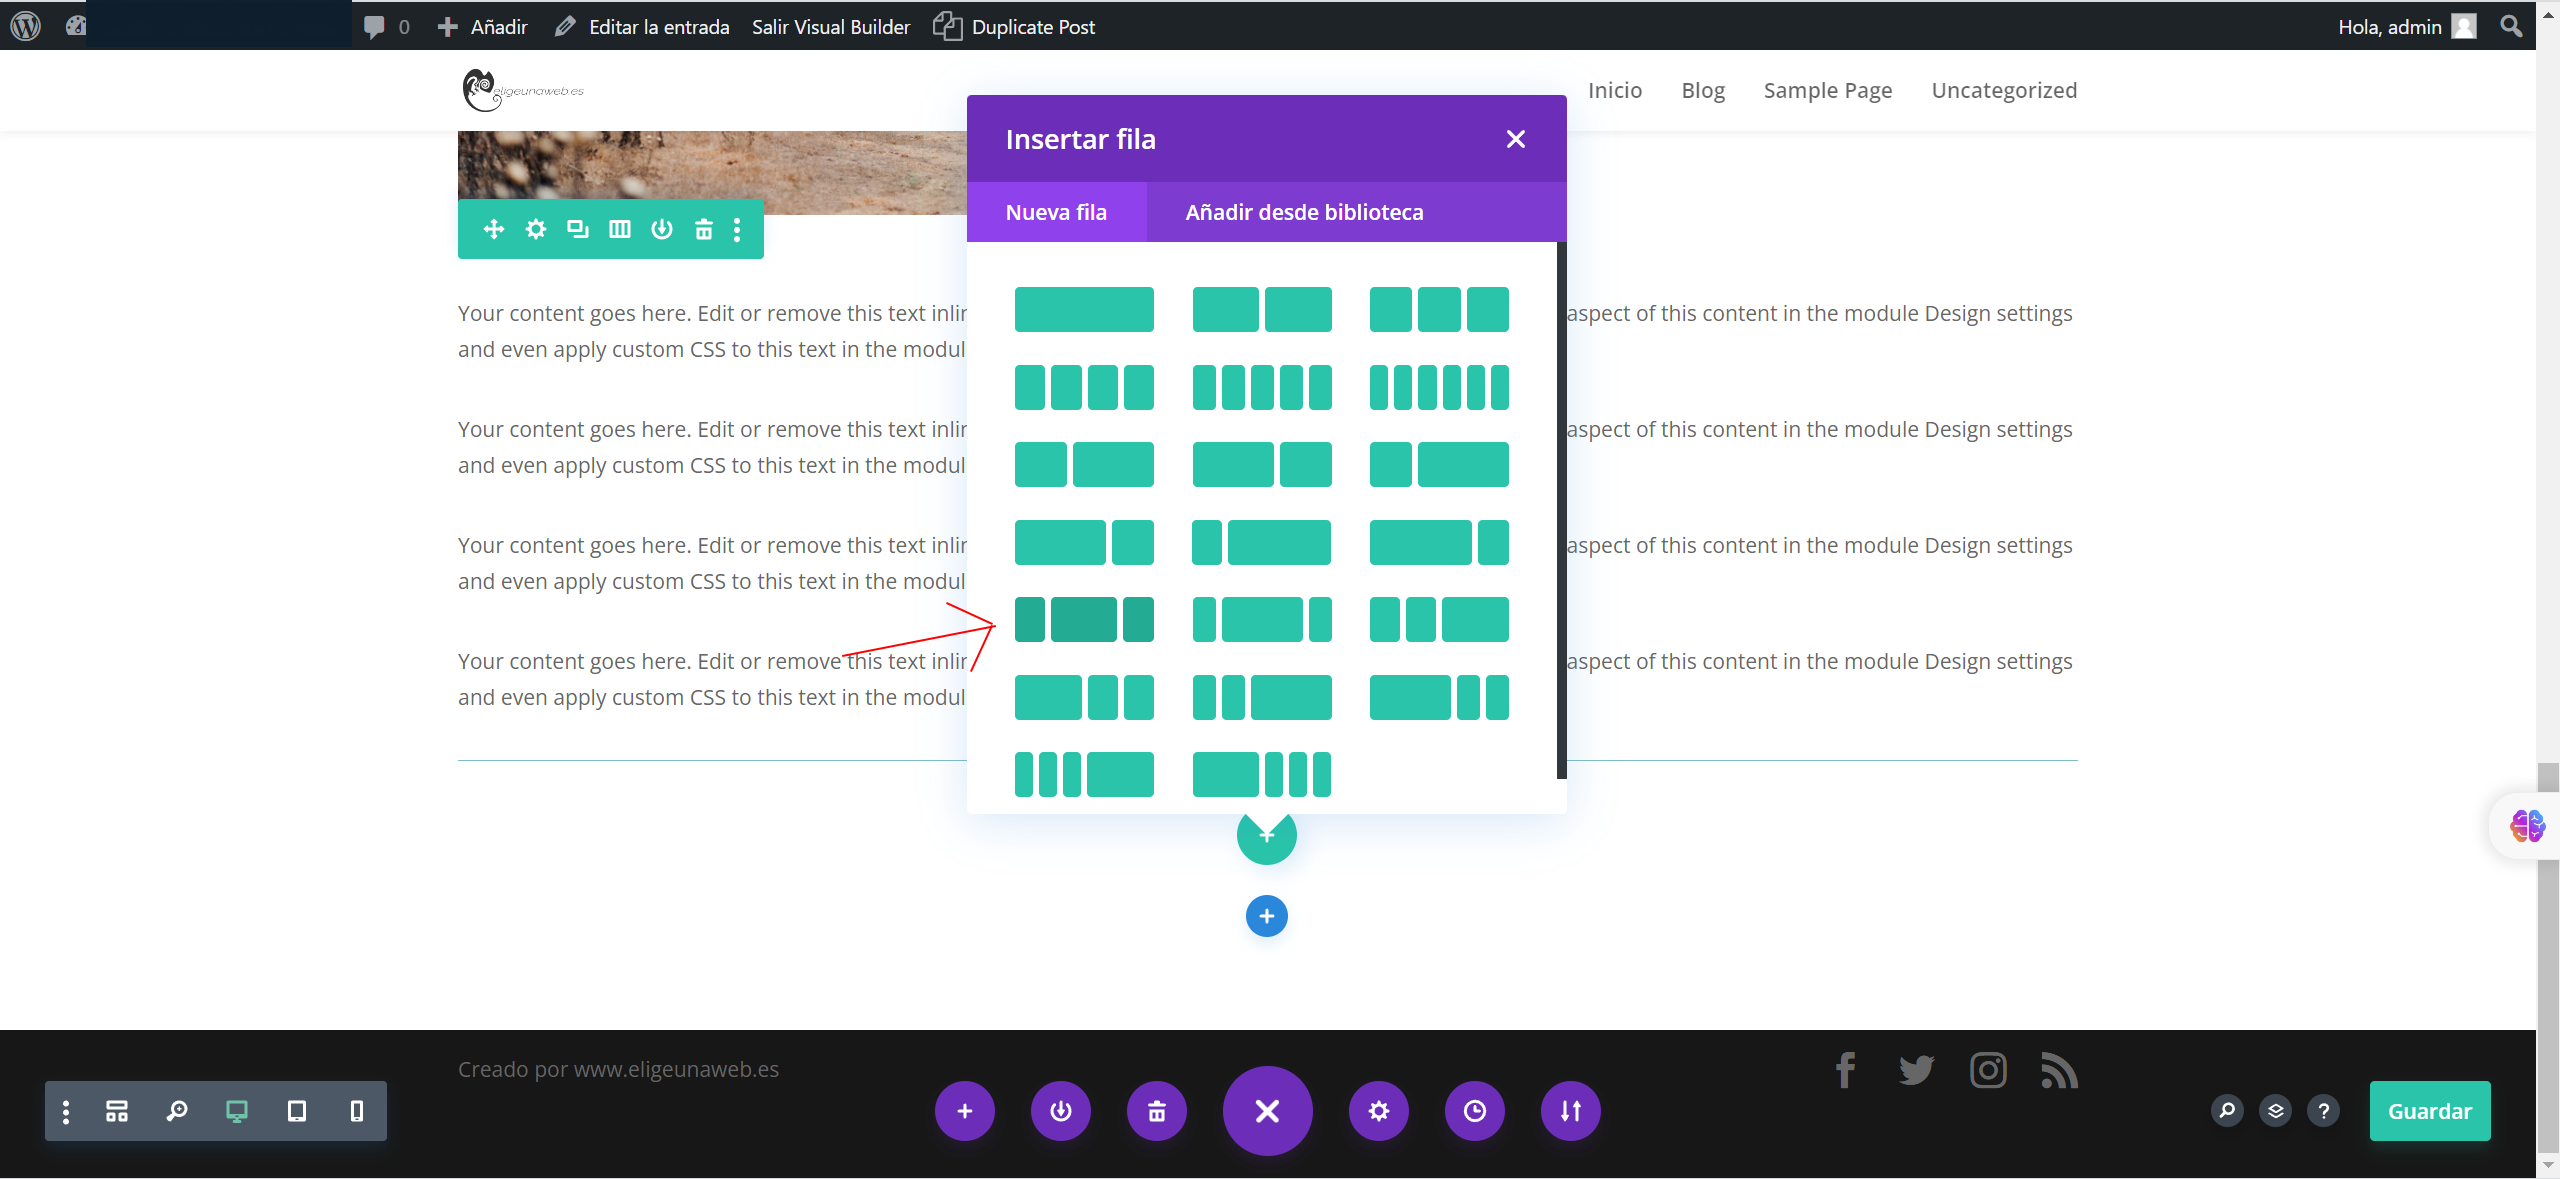
Task: Select the Nueva fila tab
Action: pyautogui.click(x=1056, y=212)
